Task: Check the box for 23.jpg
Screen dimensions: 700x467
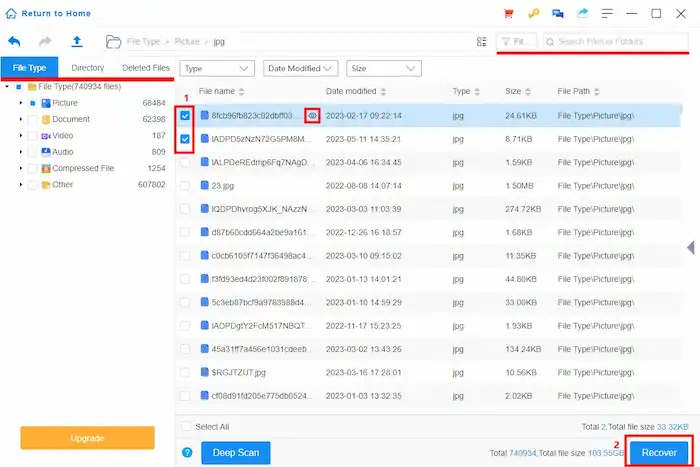Action: [185, 186]
